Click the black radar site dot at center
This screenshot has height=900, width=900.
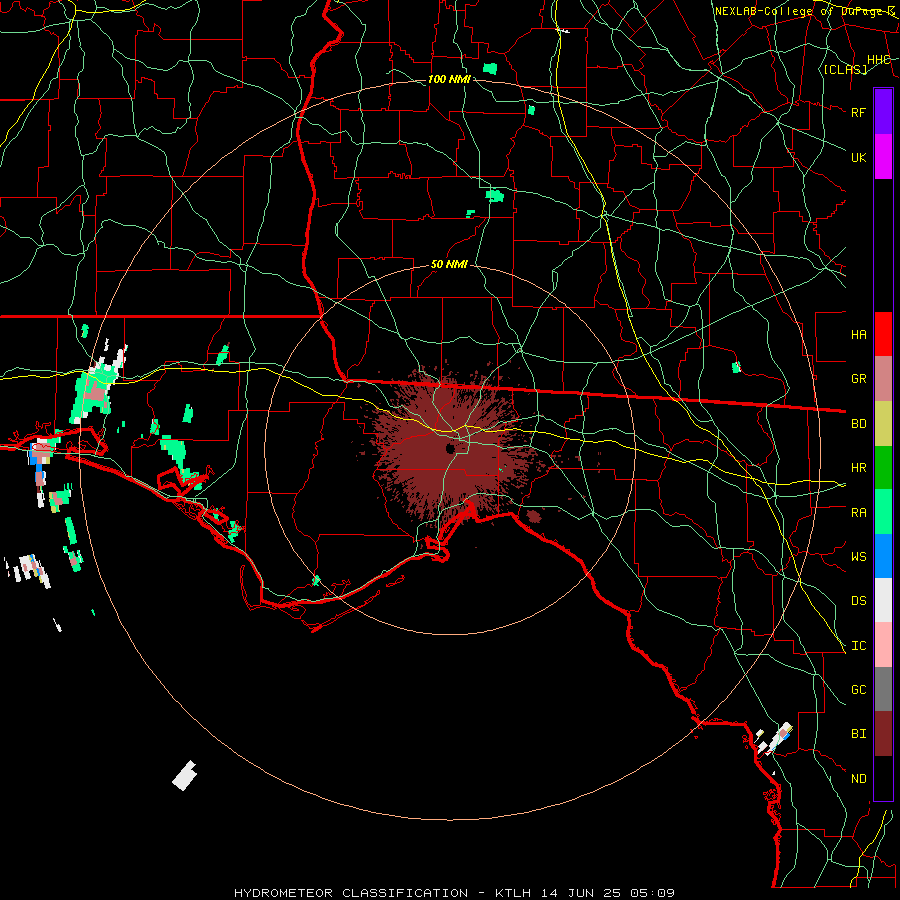451,448
